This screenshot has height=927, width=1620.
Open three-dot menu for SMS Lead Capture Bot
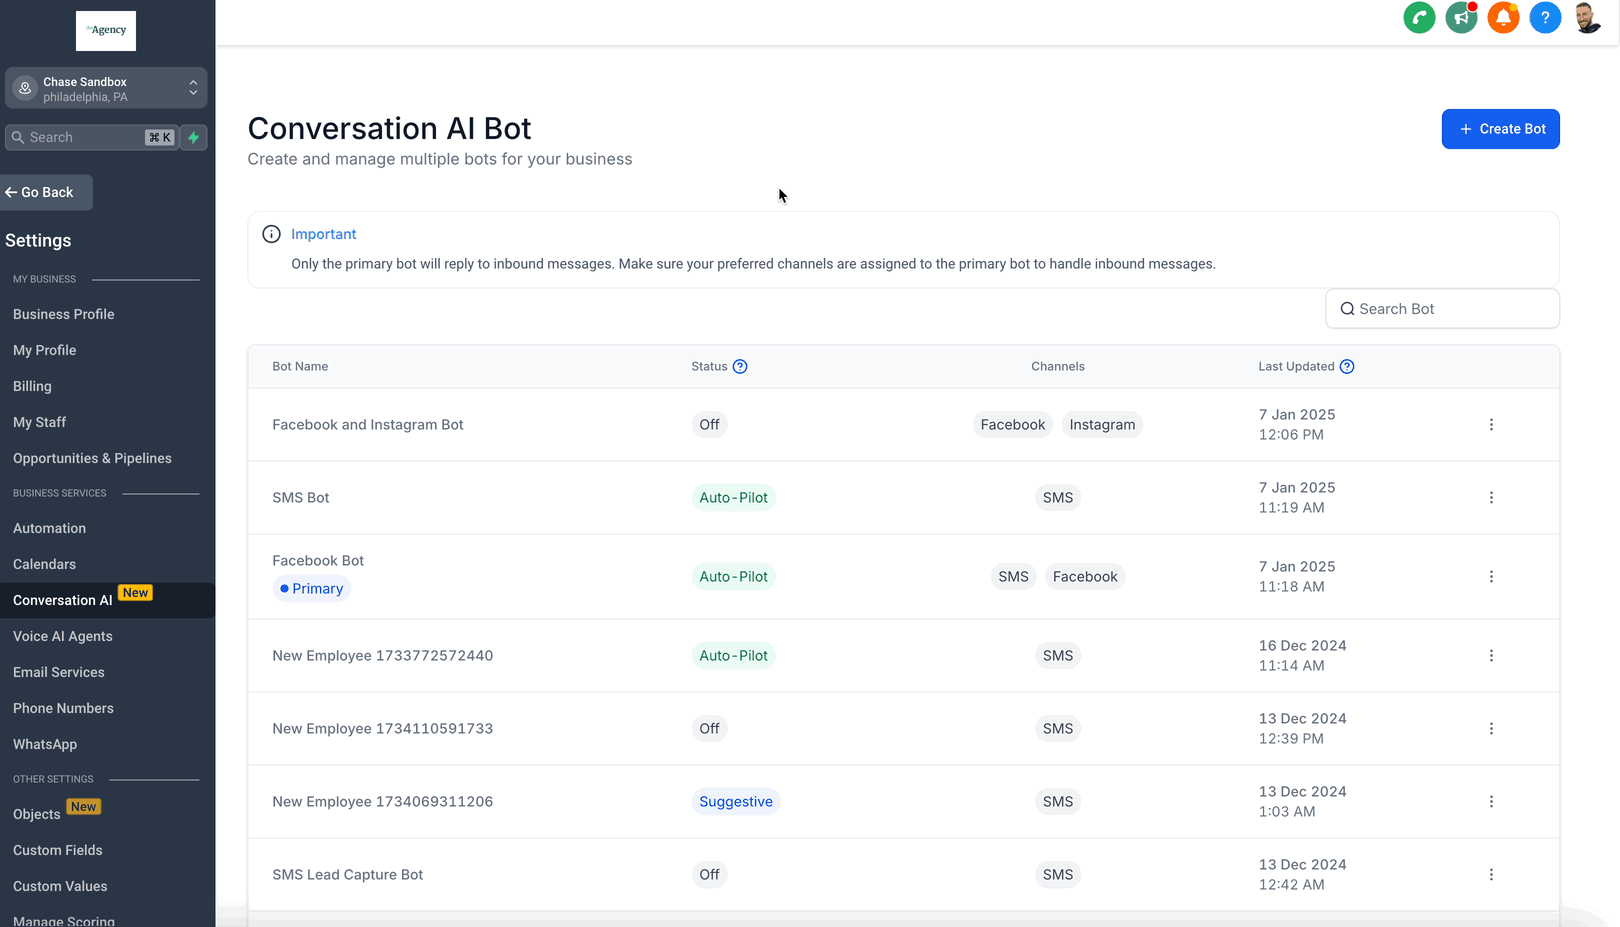pos(1491,875)
